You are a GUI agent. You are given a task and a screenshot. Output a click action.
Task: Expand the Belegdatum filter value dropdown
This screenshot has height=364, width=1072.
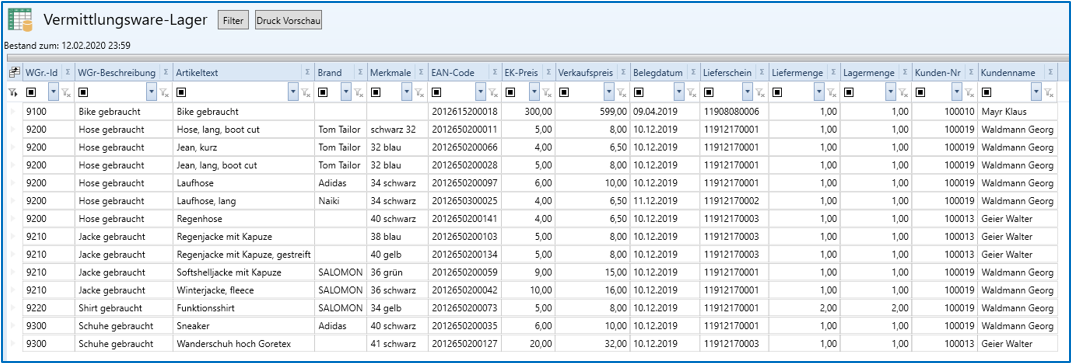click(679, 92)
